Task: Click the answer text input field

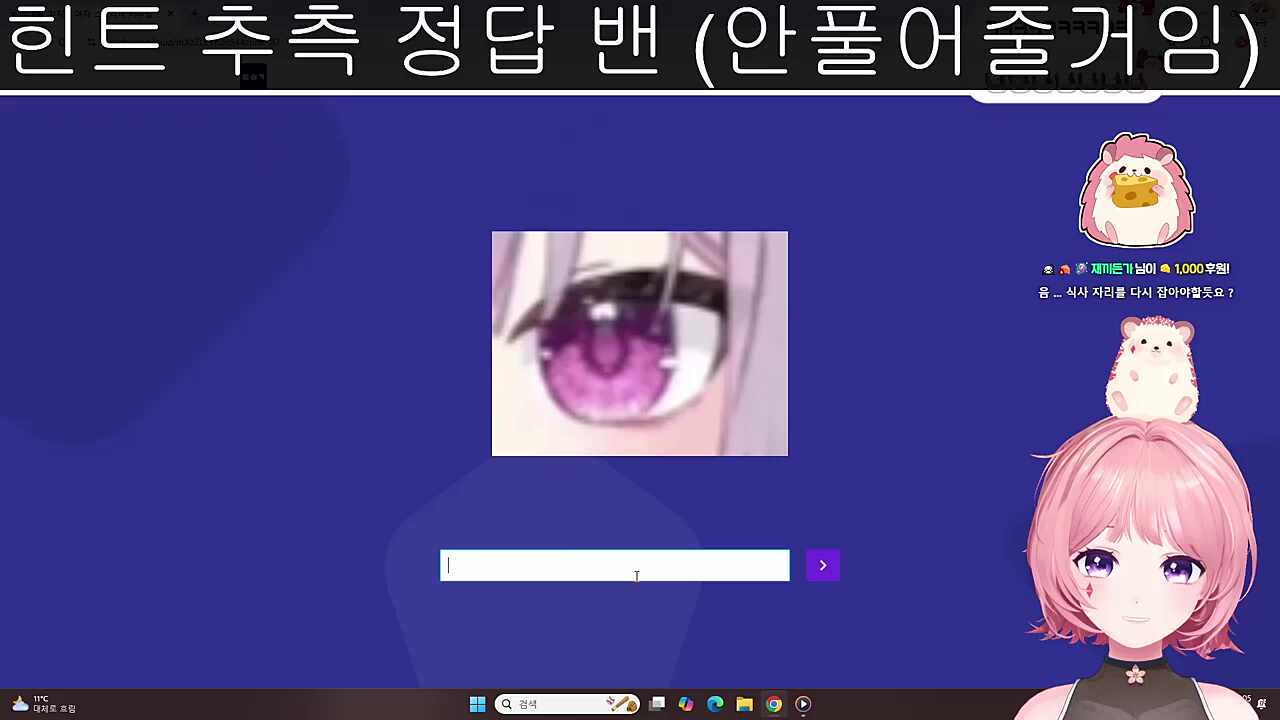Action: point(615,565)
